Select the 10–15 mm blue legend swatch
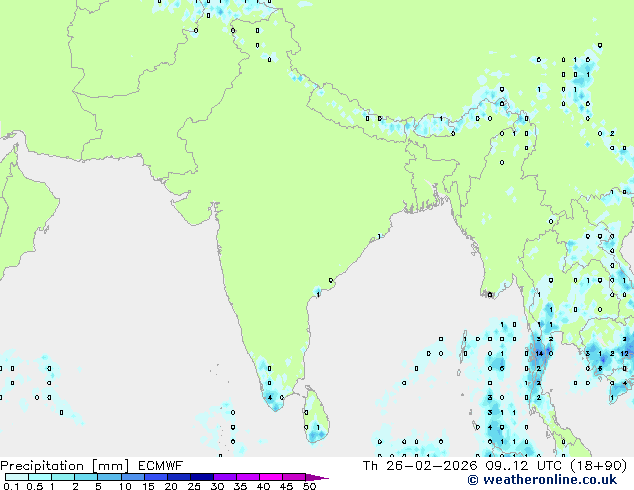Image resolution: width=634 pixels, height=490 pixels. tap(132, 477)
